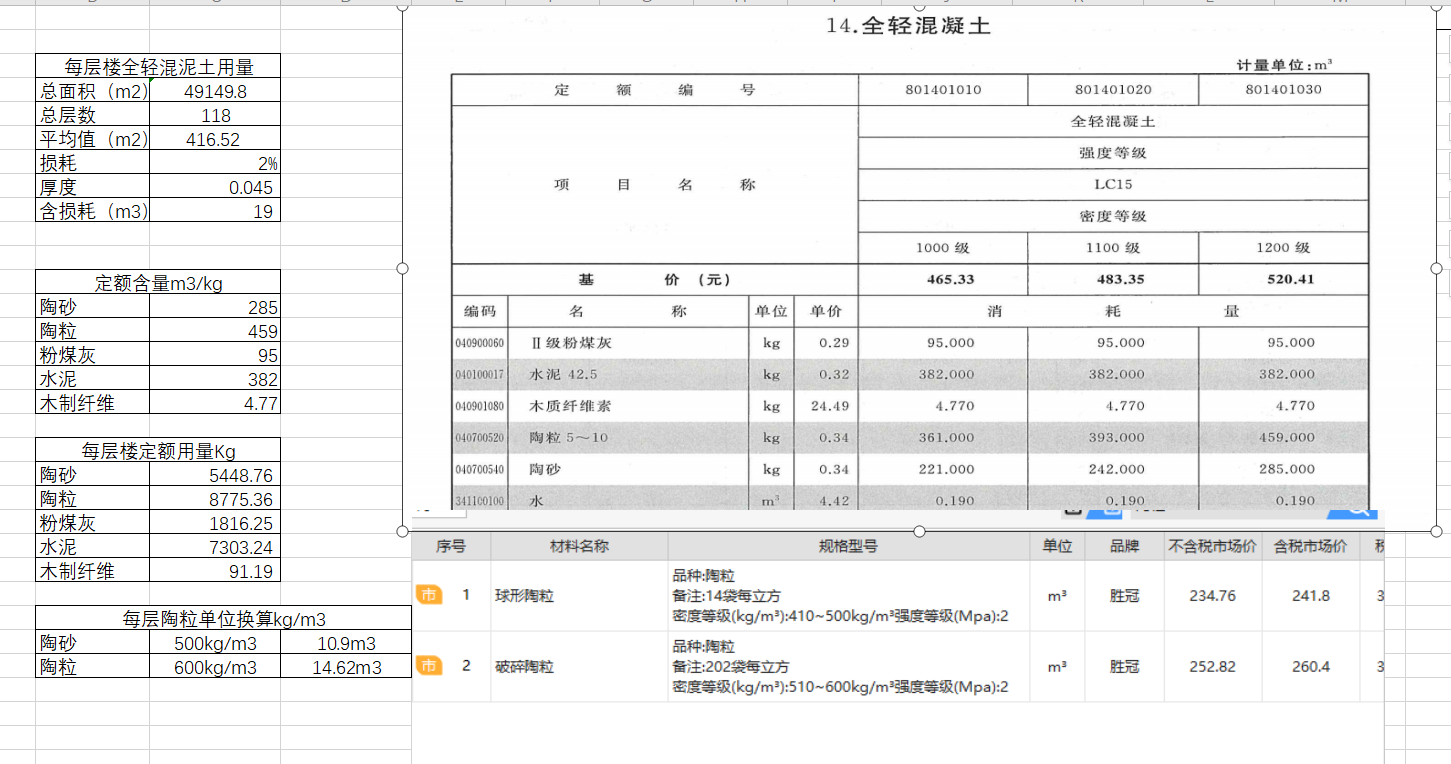The width and height of the screenshot is (1451, 764).
Task: Click the cell containing 118
Action: pyautogui.click(x=215, y=115)
